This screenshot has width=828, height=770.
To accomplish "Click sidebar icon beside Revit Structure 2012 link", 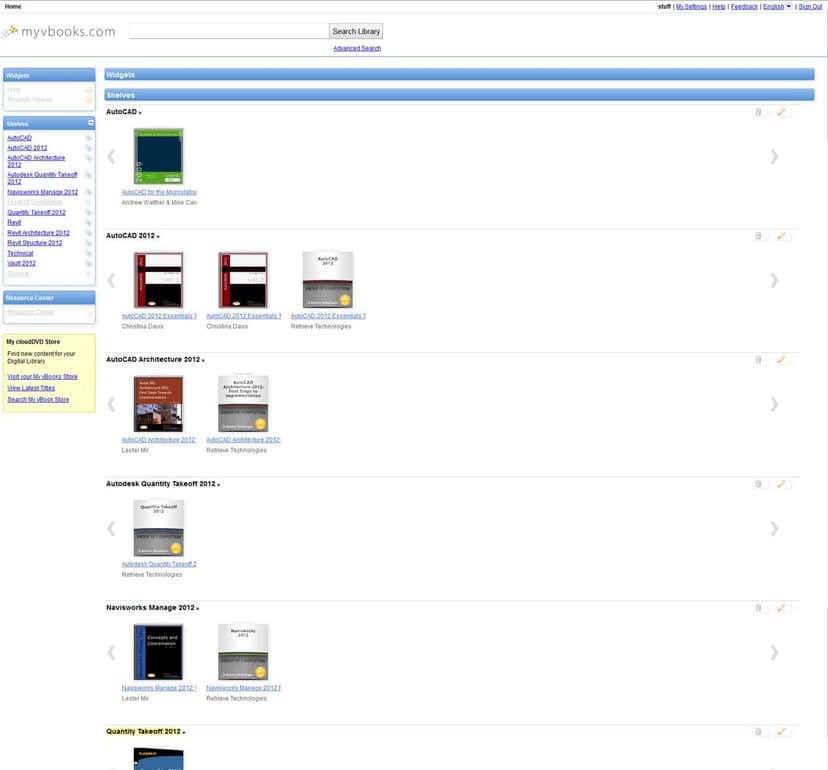I will click(88, 243).
